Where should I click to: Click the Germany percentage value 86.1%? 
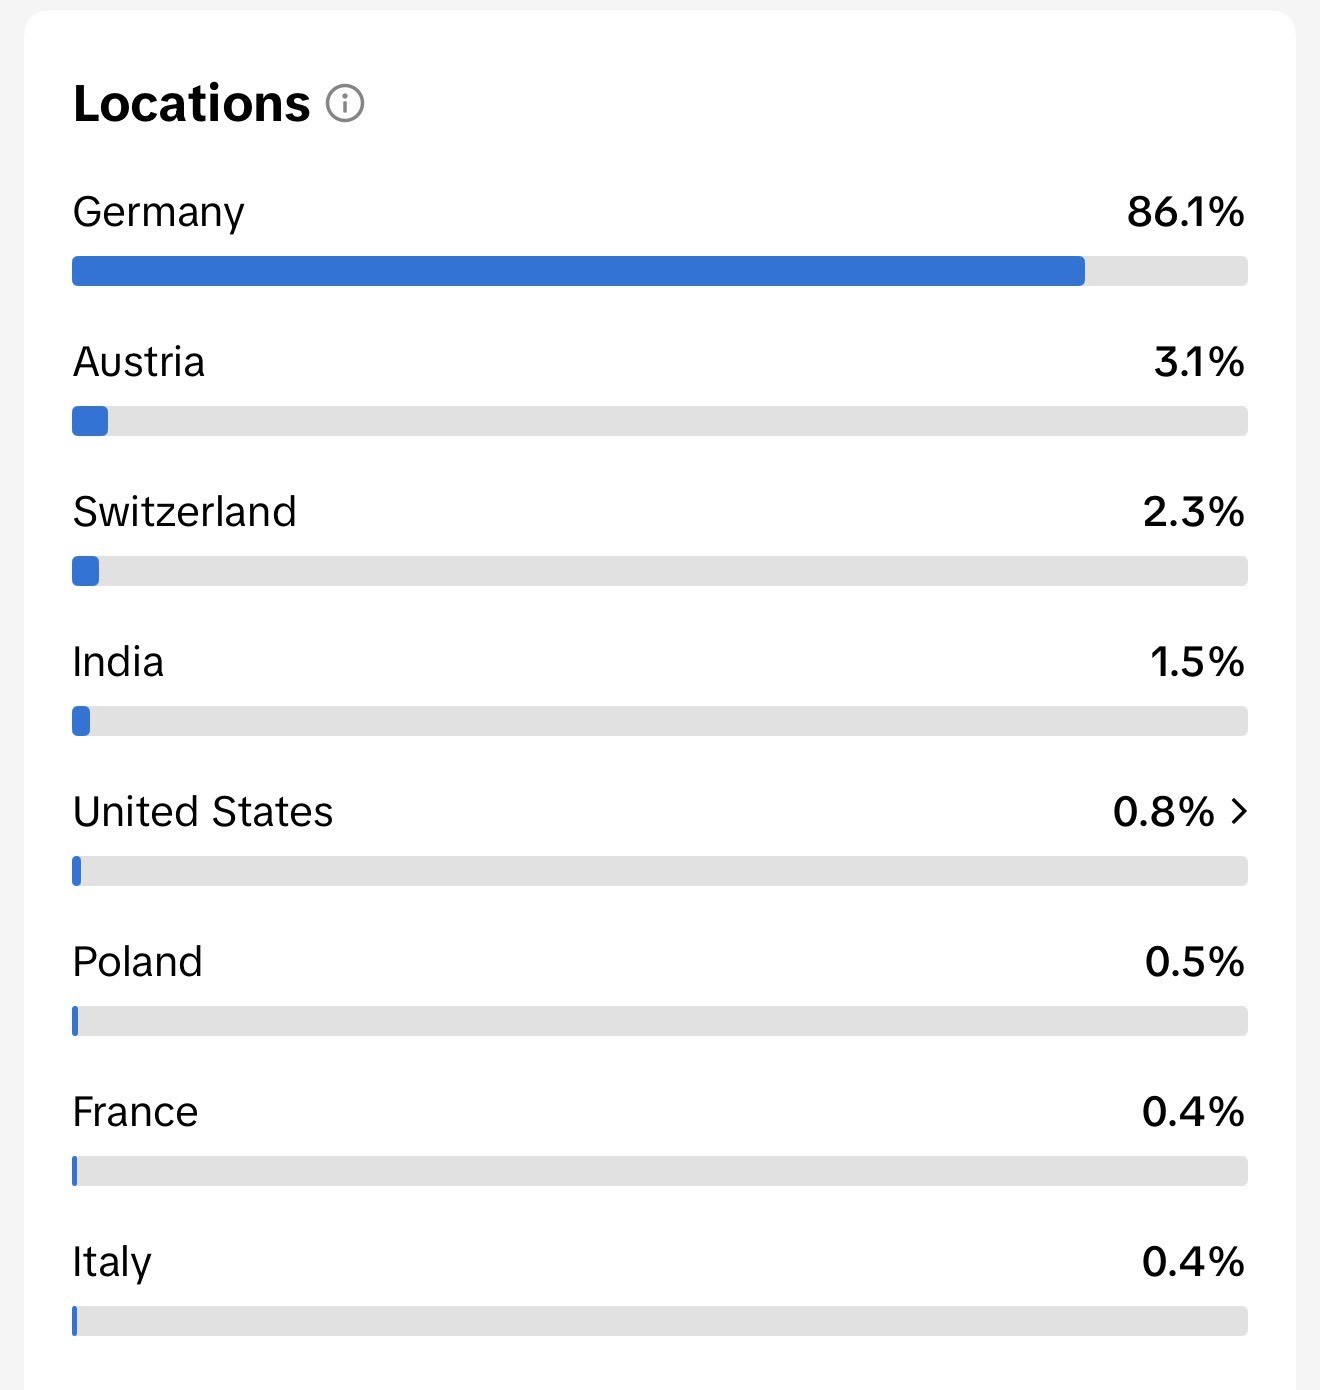tap(1184, 212)
